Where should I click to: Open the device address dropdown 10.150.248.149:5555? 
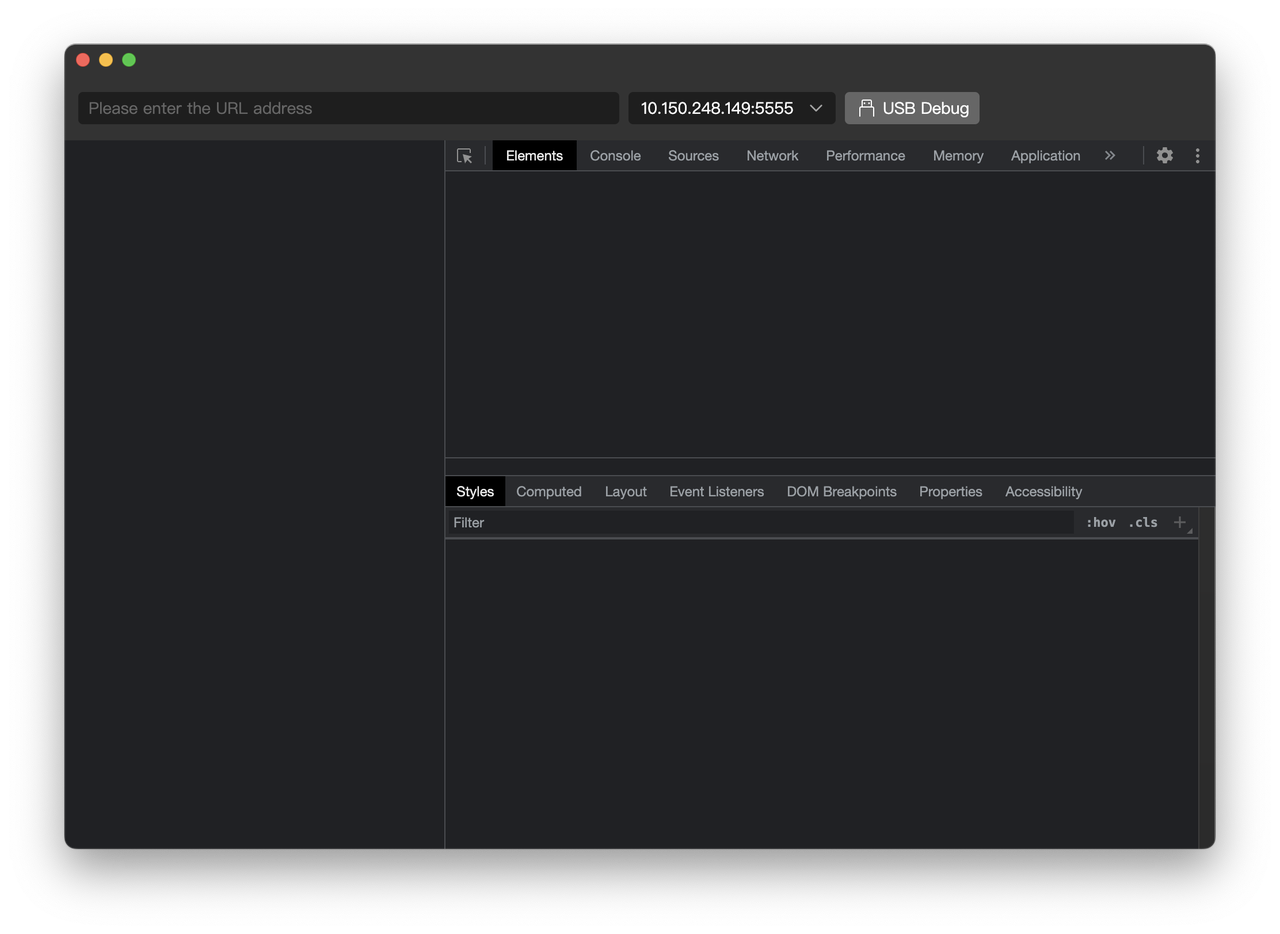(x=732, y=108)
